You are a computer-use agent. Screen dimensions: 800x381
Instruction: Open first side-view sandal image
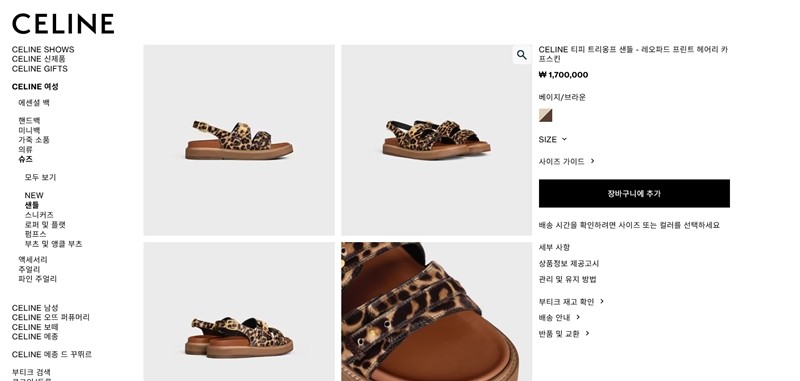[x=239, y=140]
